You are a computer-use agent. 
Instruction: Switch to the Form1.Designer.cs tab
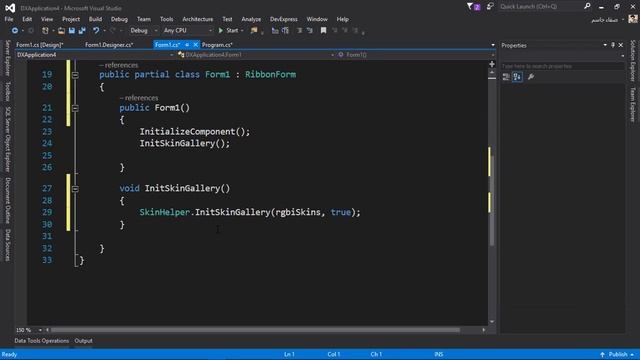109,45
